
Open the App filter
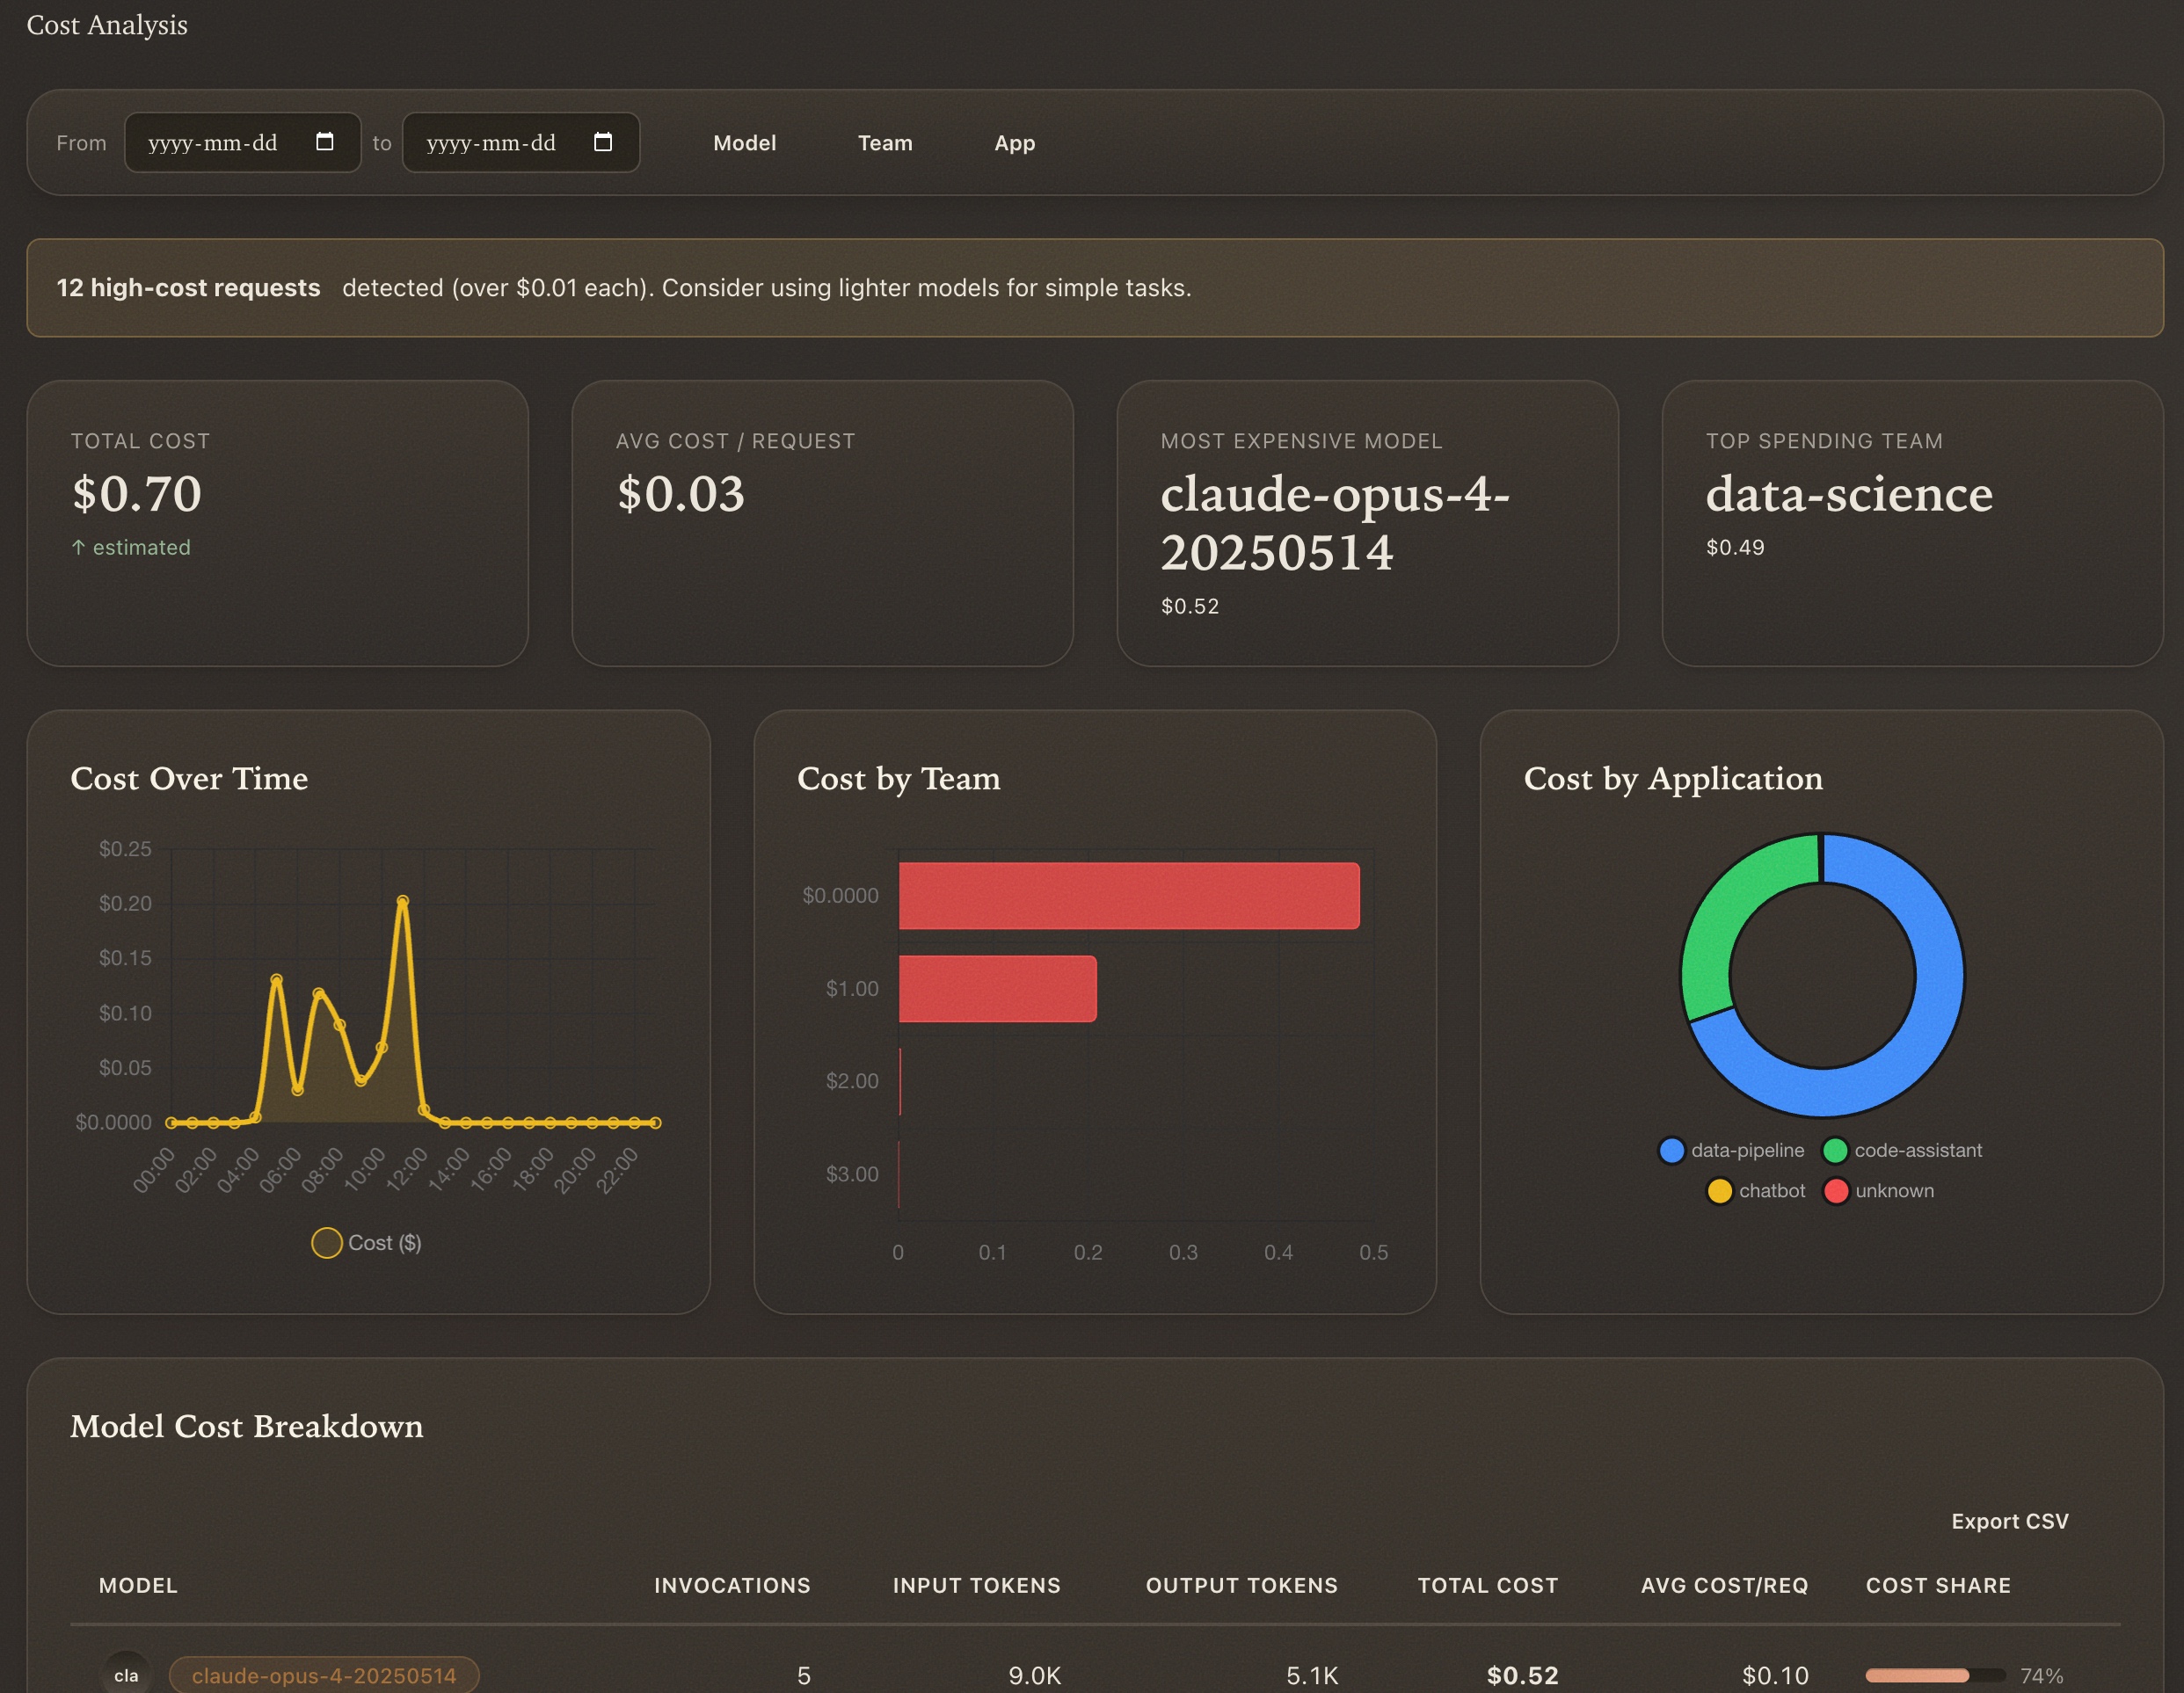[x=1014, y=142]
